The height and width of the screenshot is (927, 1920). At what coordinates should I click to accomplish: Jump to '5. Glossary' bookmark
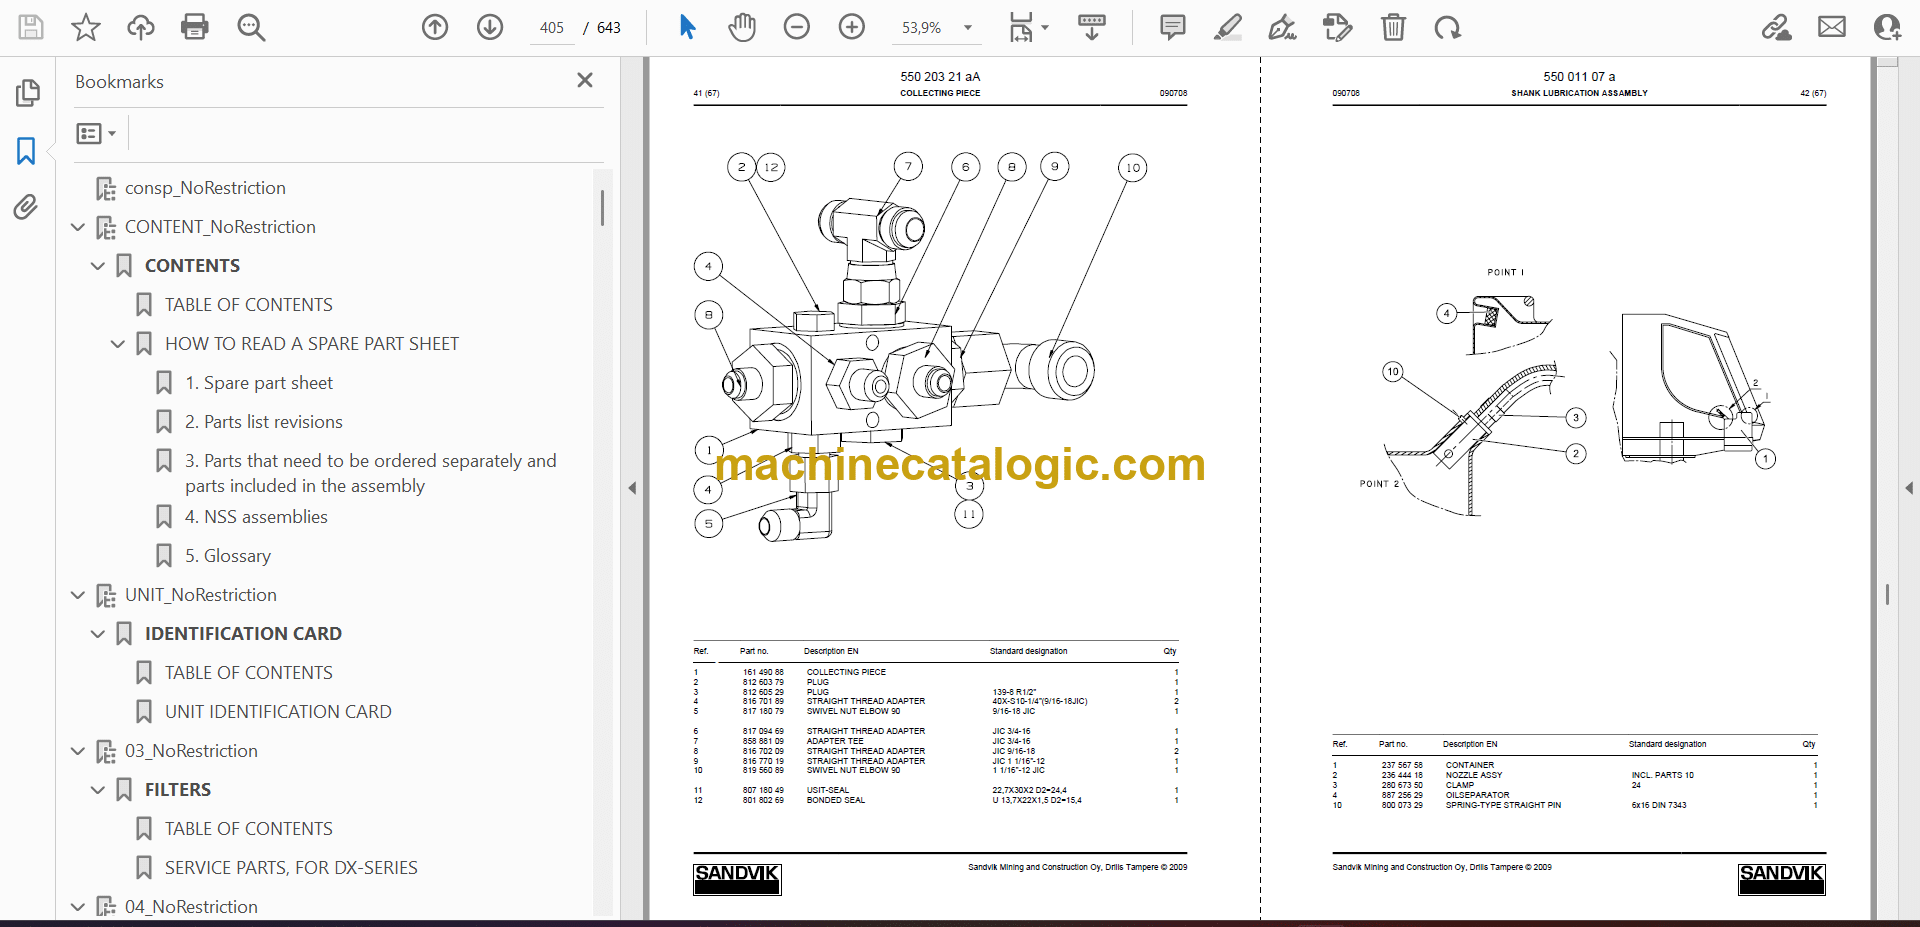point(228,556)
